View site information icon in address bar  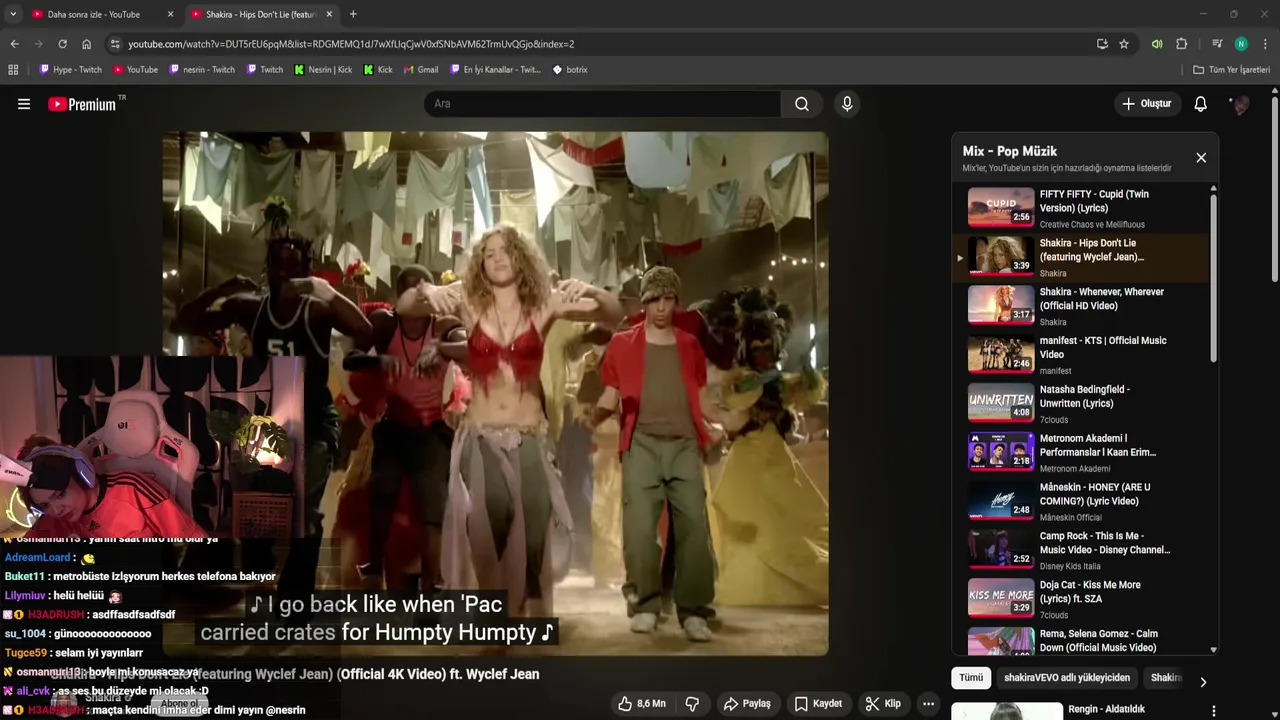coord(115,44)
